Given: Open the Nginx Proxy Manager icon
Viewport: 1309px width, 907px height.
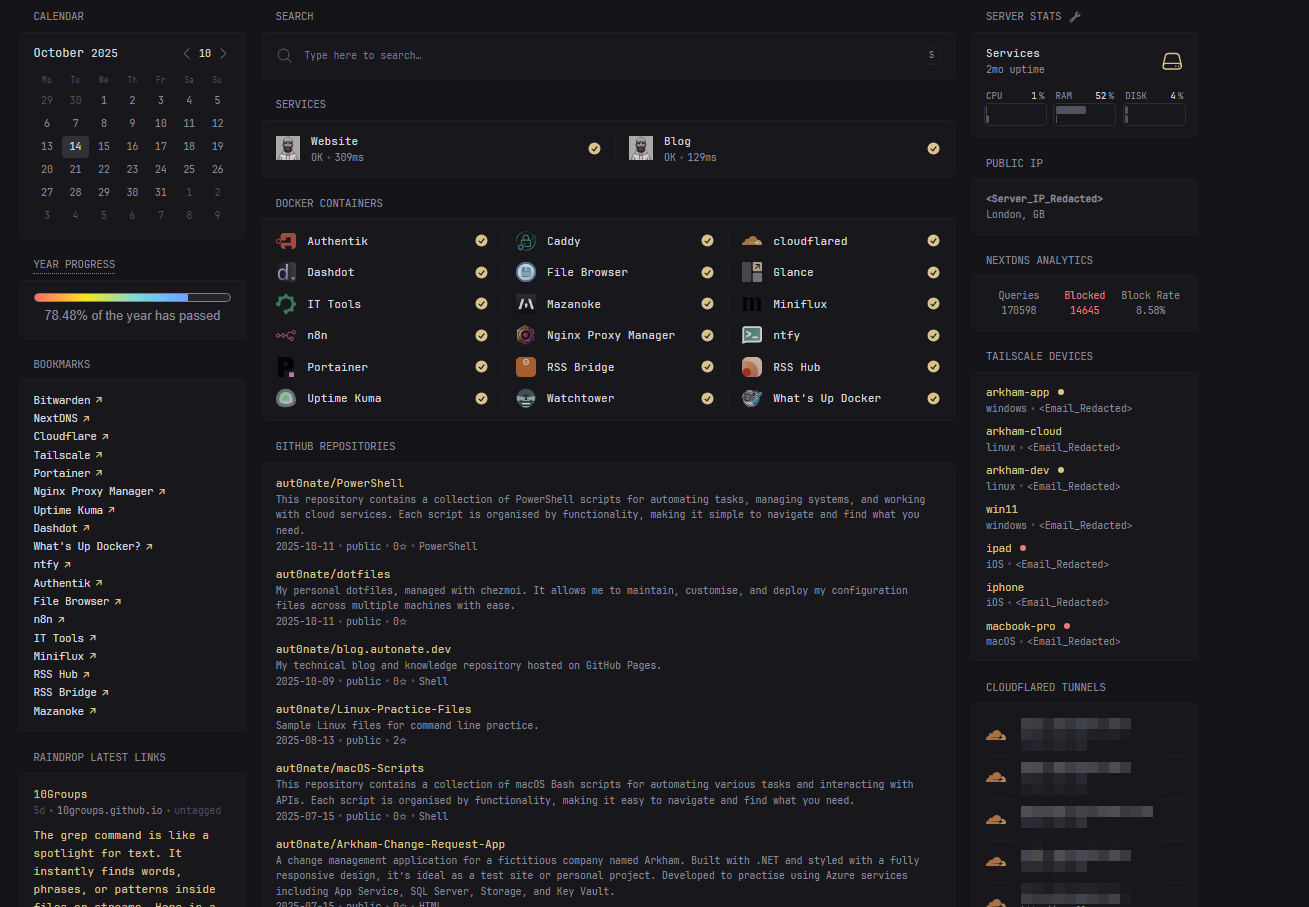Looking at the screenshot, I should (x=526, y=335).
